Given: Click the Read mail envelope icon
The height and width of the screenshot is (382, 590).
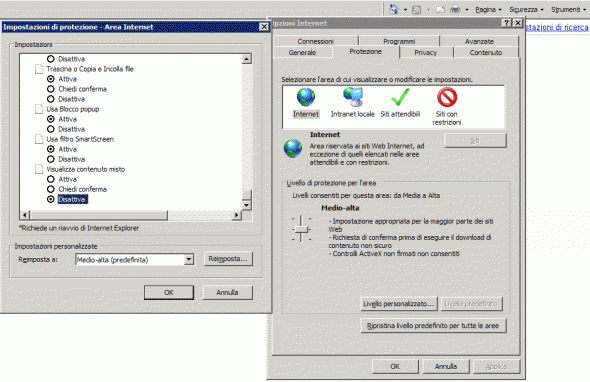Looking at the screenshot, I should (440, 9).
